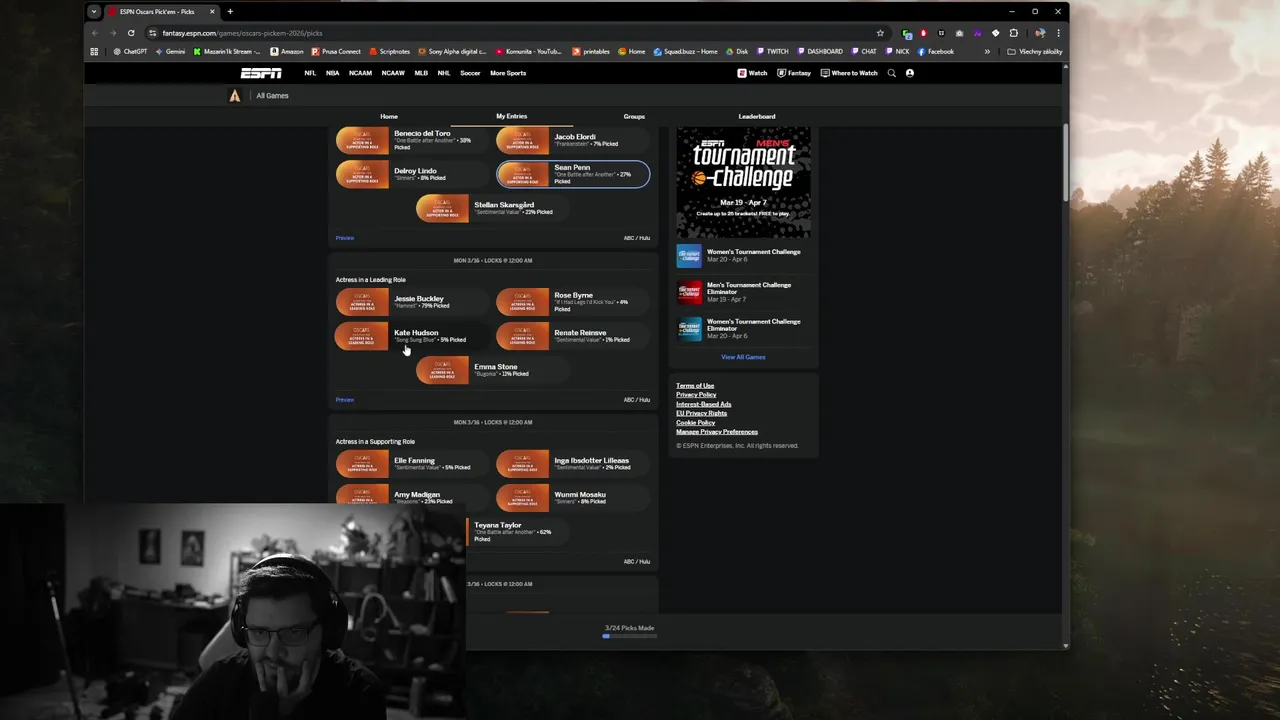
Task: Open the Chrome three-dot menu
Action: click(1058, 33)
